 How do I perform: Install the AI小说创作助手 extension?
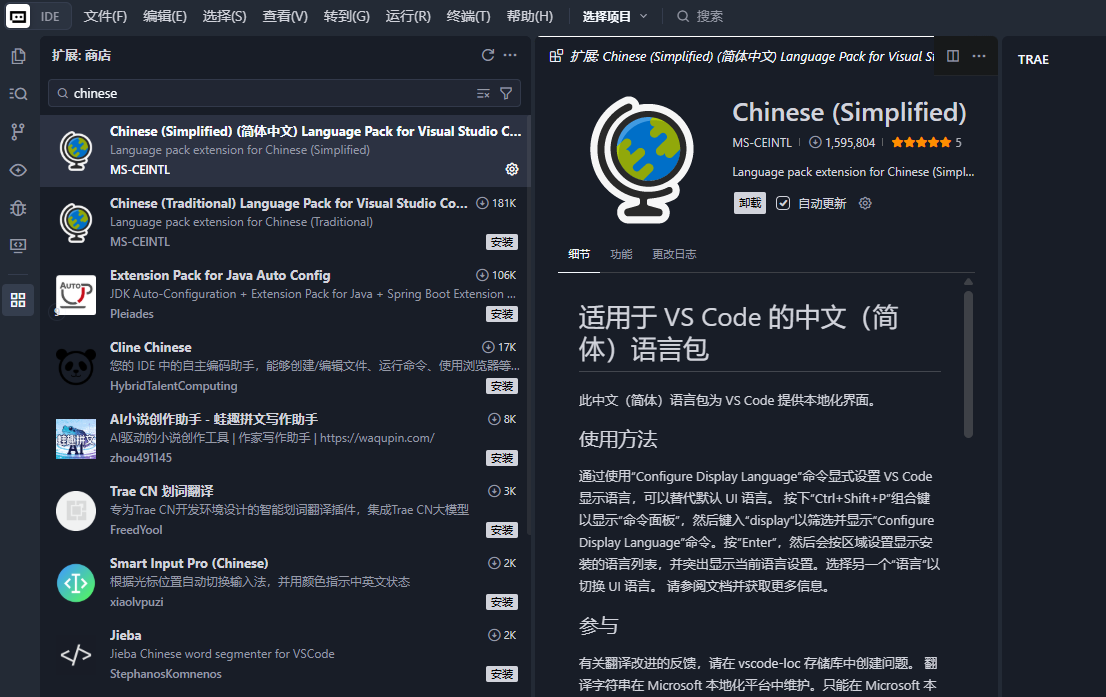tap(502, 458)
